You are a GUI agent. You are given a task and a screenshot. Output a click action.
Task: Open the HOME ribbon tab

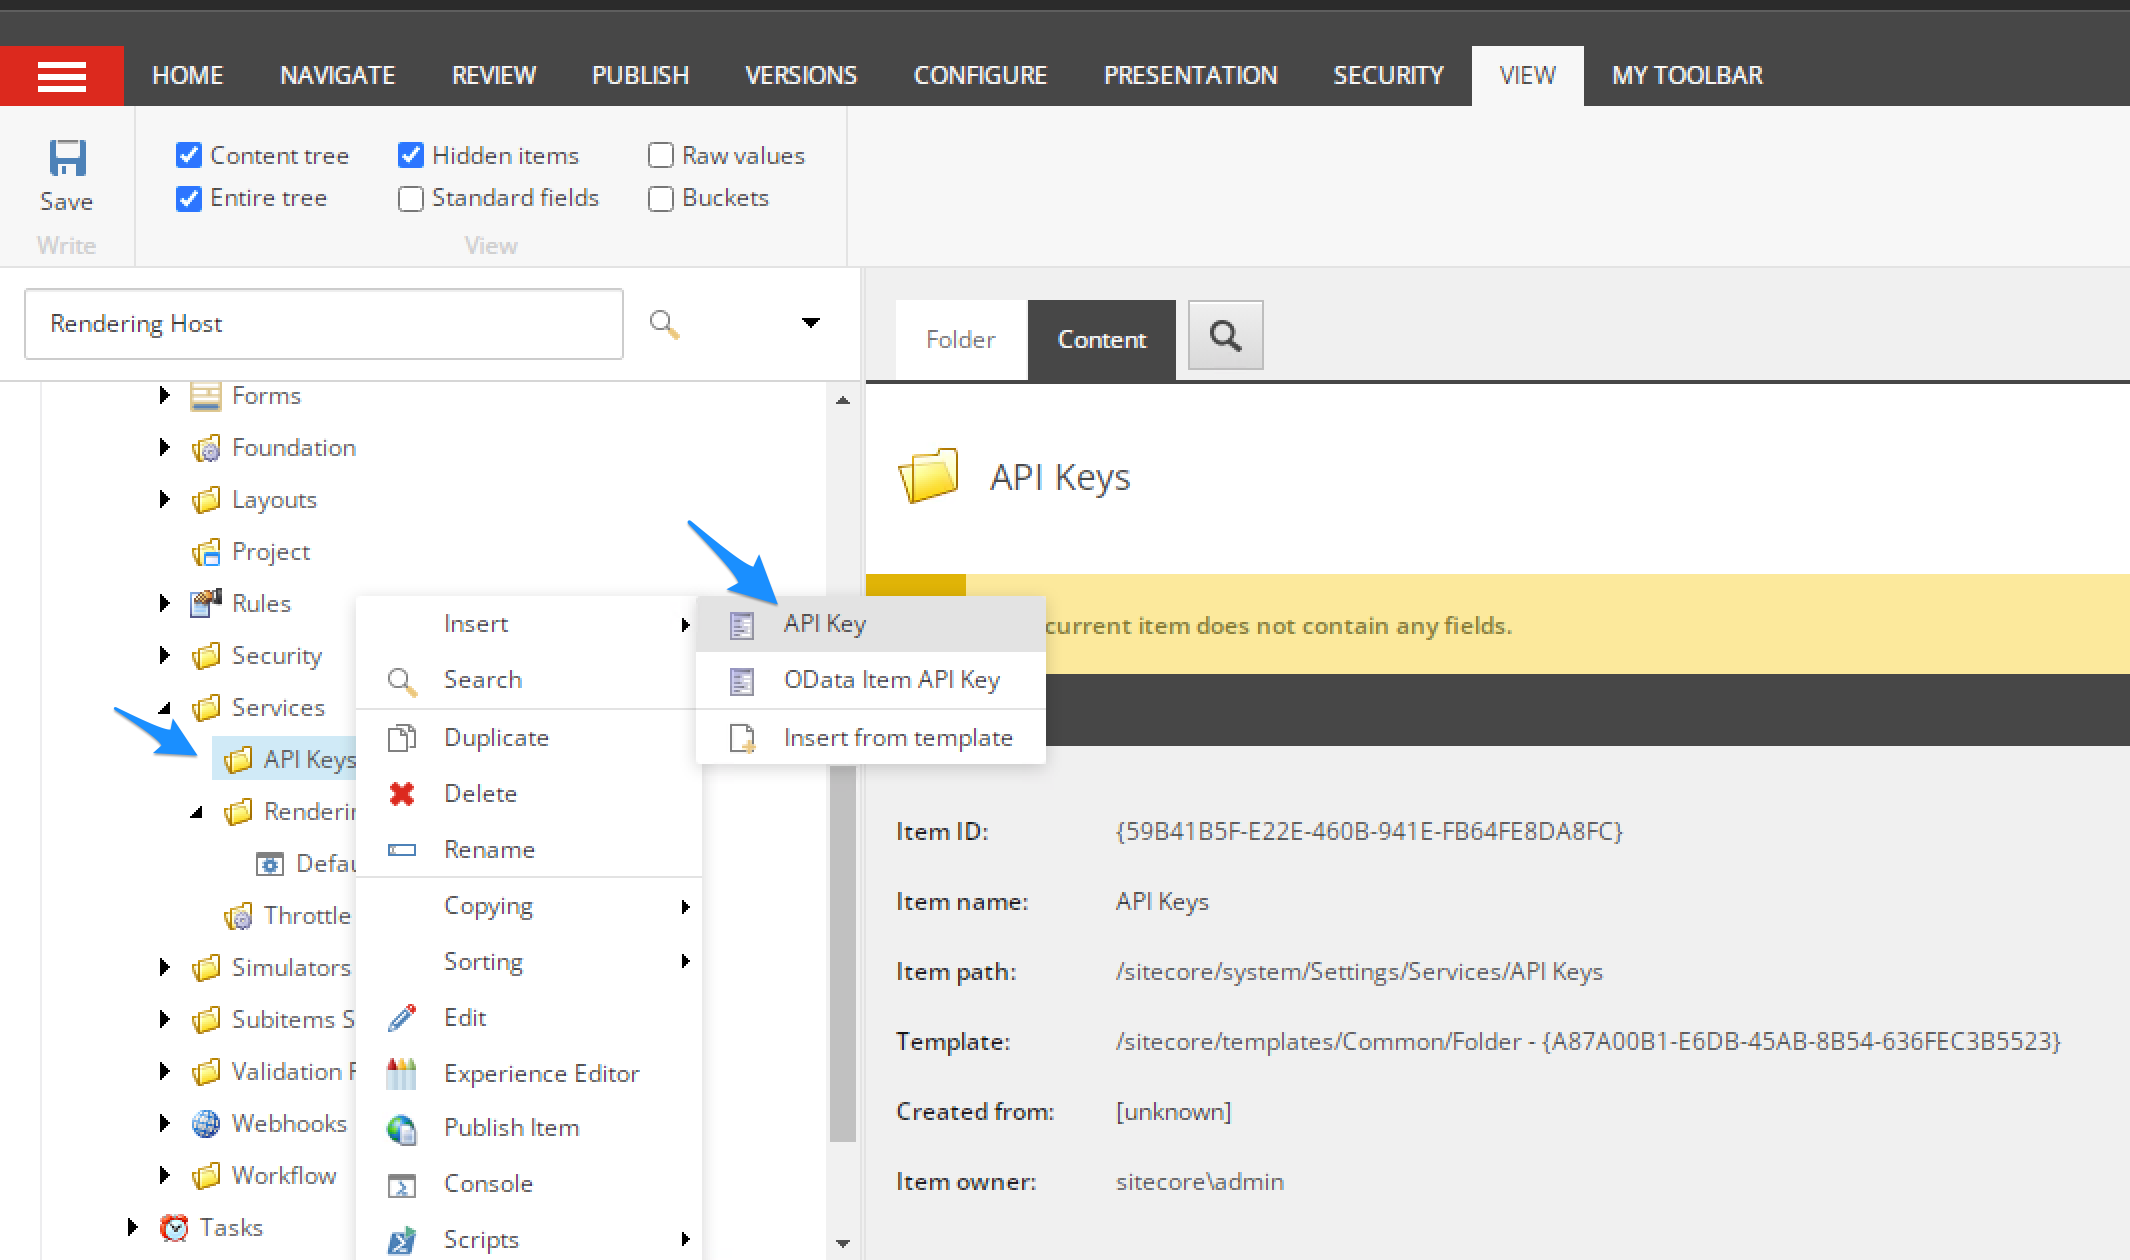click(x=187, y=76)
